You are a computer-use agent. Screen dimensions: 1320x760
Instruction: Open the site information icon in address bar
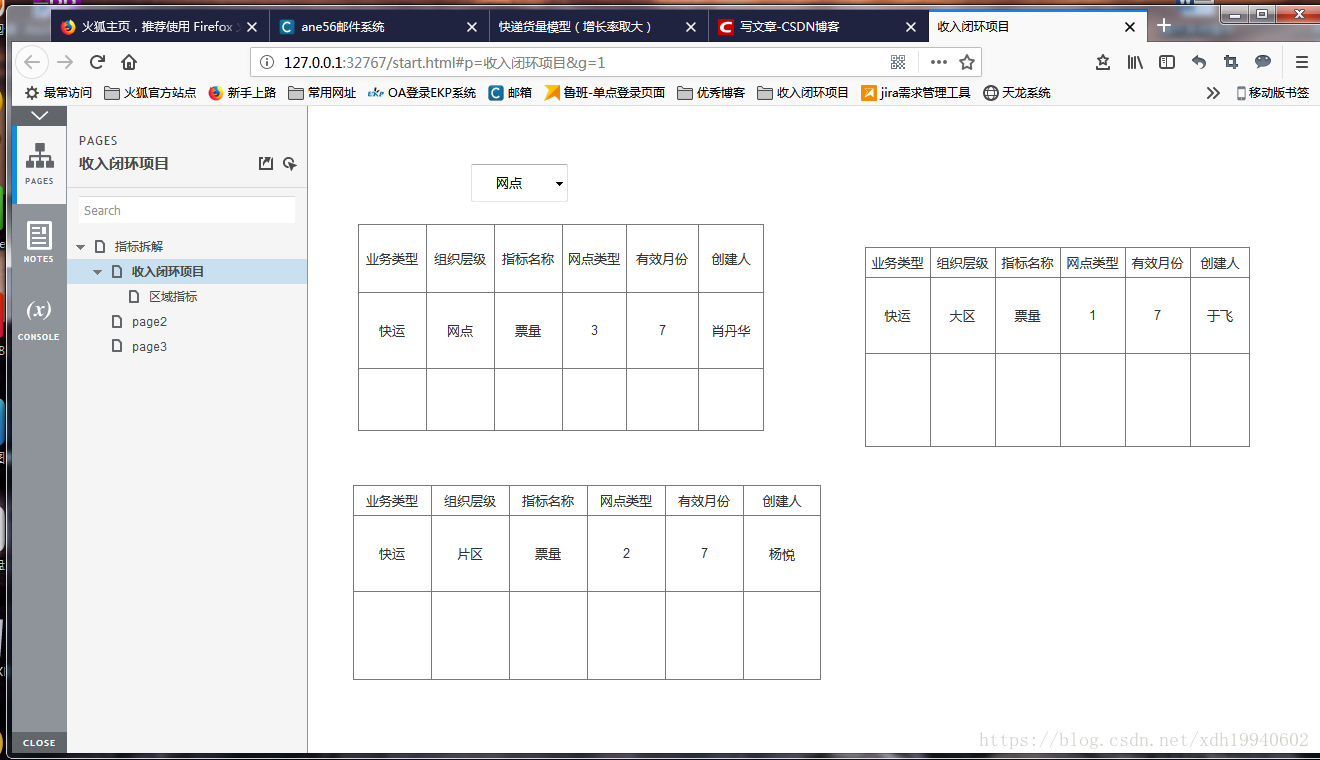[x=267, y=62]
